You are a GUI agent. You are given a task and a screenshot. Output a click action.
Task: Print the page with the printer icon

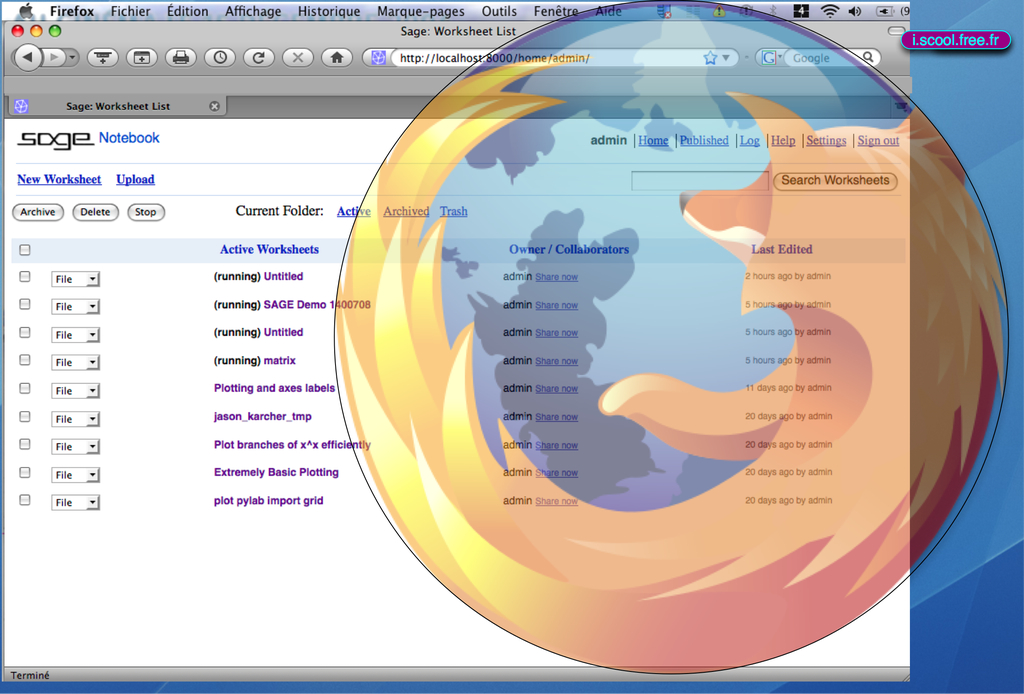tap(181, 57)
